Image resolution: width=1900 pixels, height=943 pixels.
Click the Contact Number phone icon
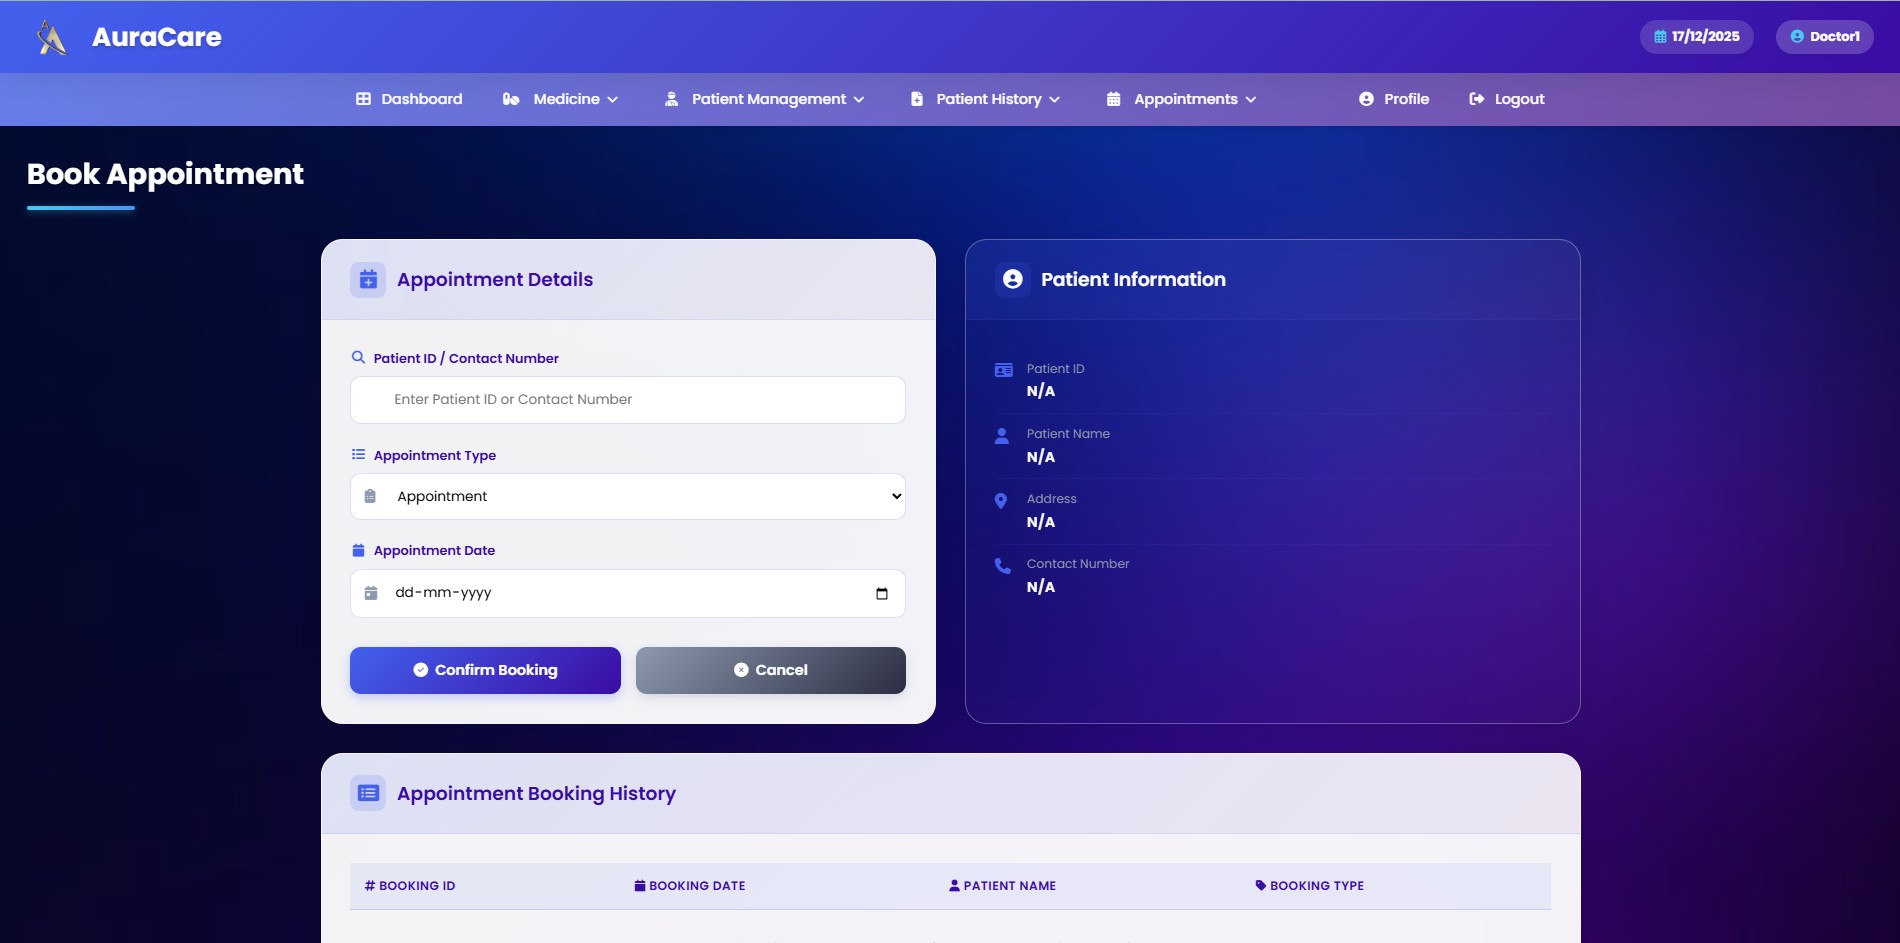pyautogui.click(x=1002, y=566)
